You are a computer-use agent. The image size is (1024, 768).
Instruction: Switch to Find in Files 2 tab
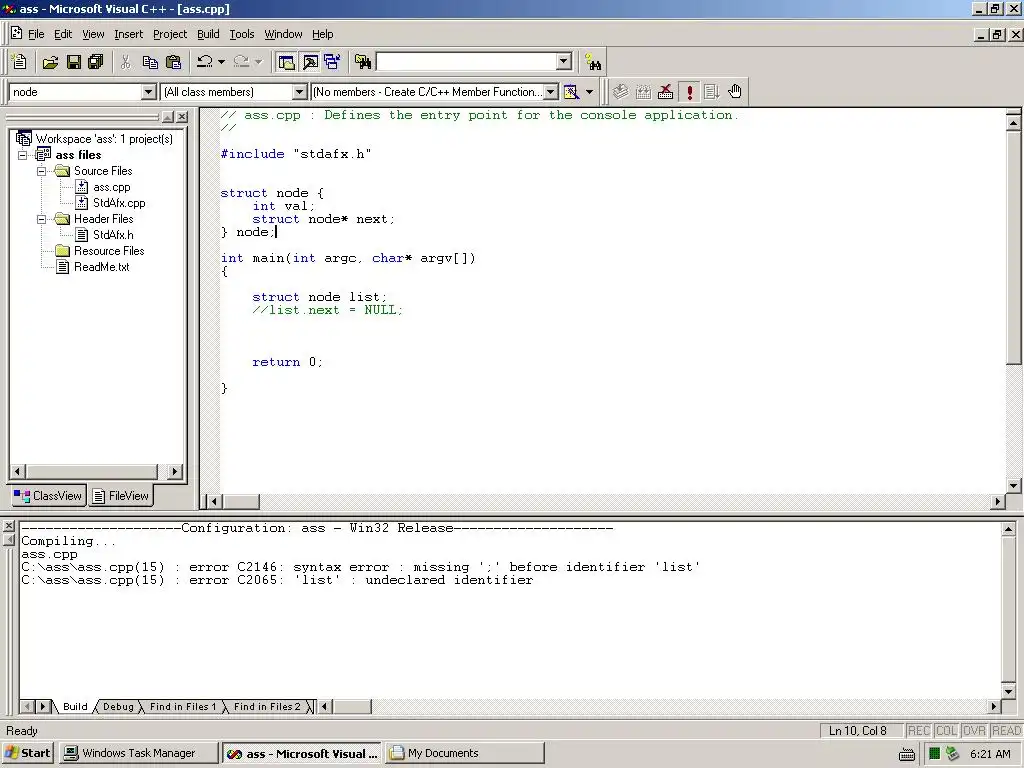point(267,707)
